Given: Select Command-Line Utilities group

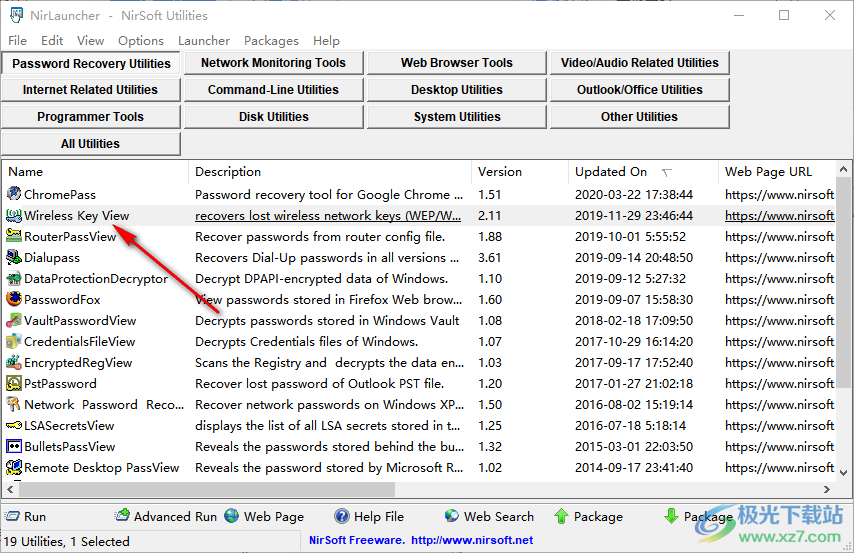Looking at the screenshot, I should [273, 89].
